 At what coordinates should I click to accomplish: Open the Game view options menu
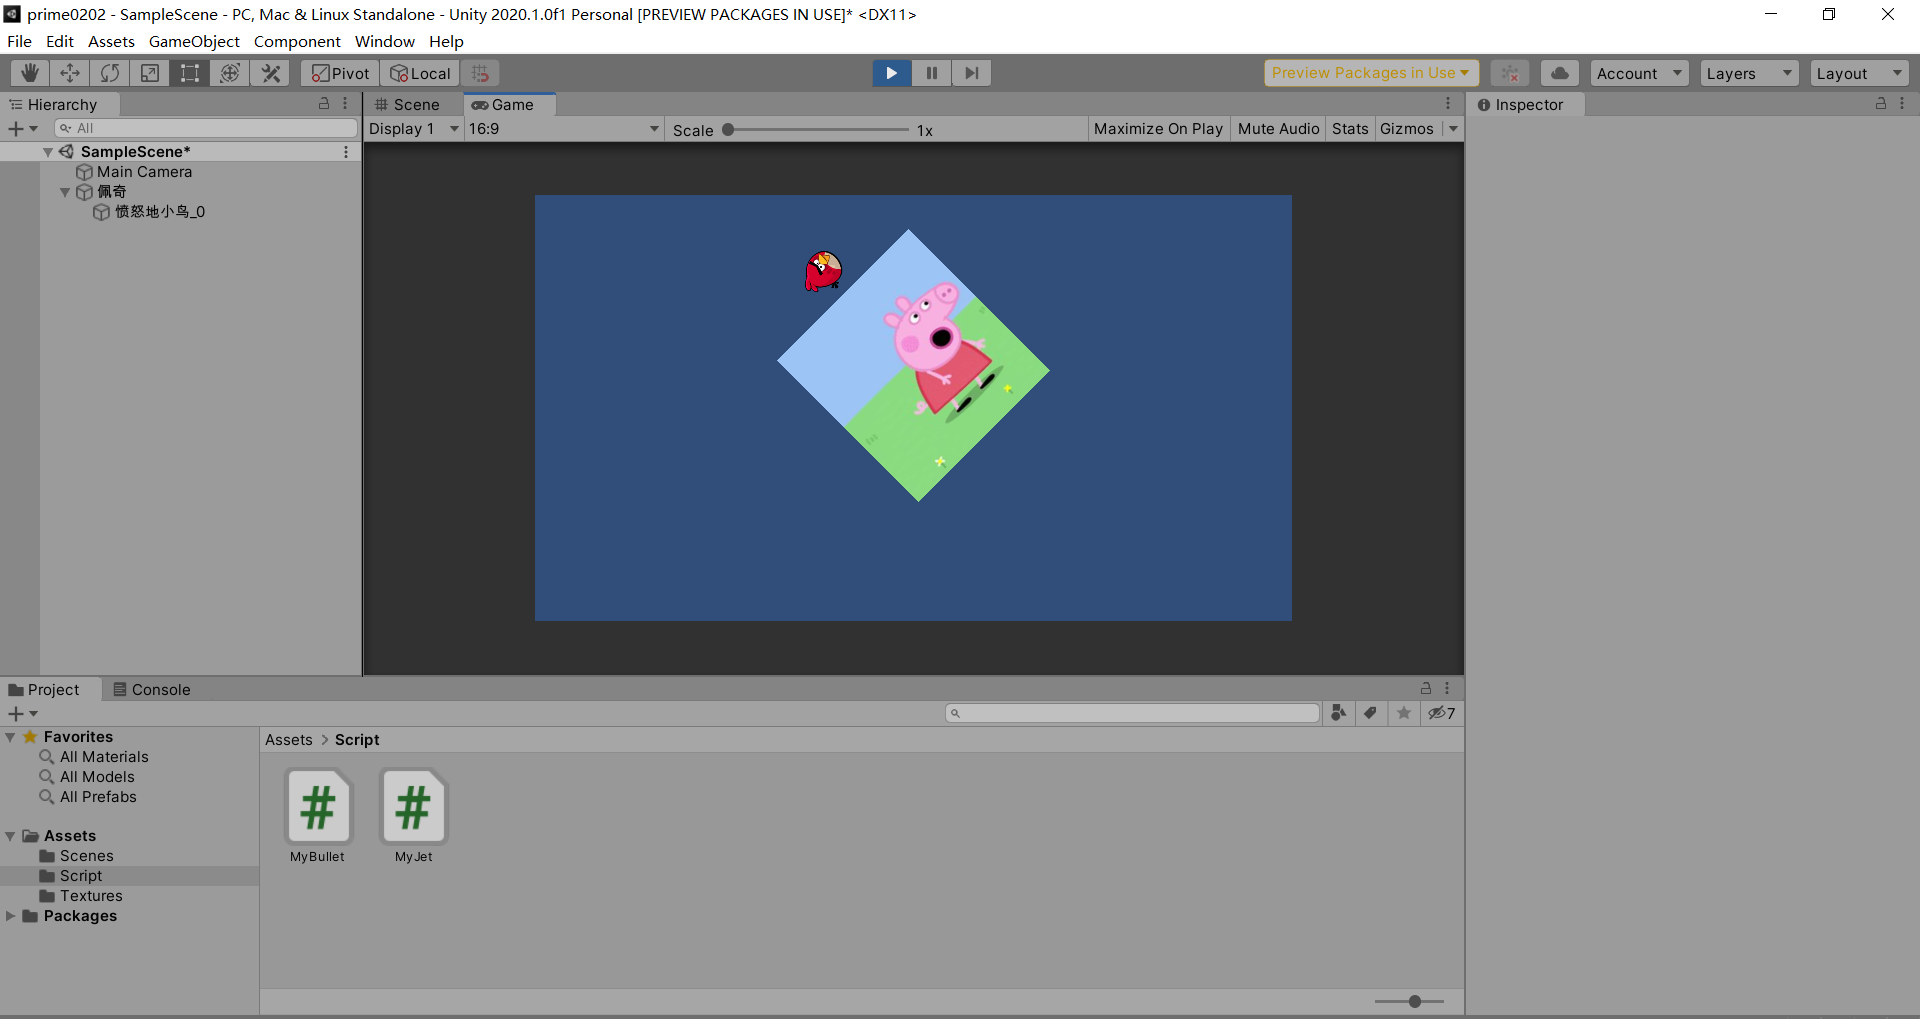pyautogui.click(x=1448, y=103)
